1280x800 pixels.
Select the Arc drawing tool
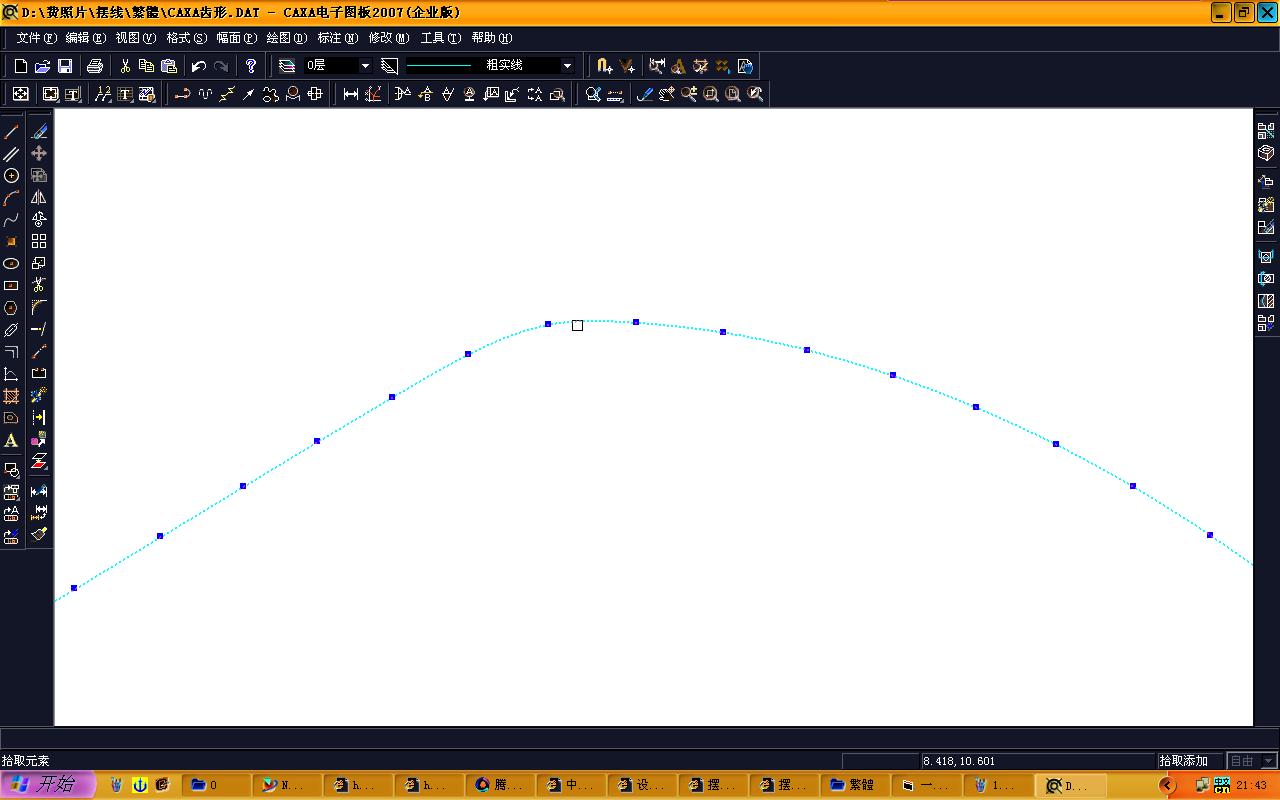point(12,198)
